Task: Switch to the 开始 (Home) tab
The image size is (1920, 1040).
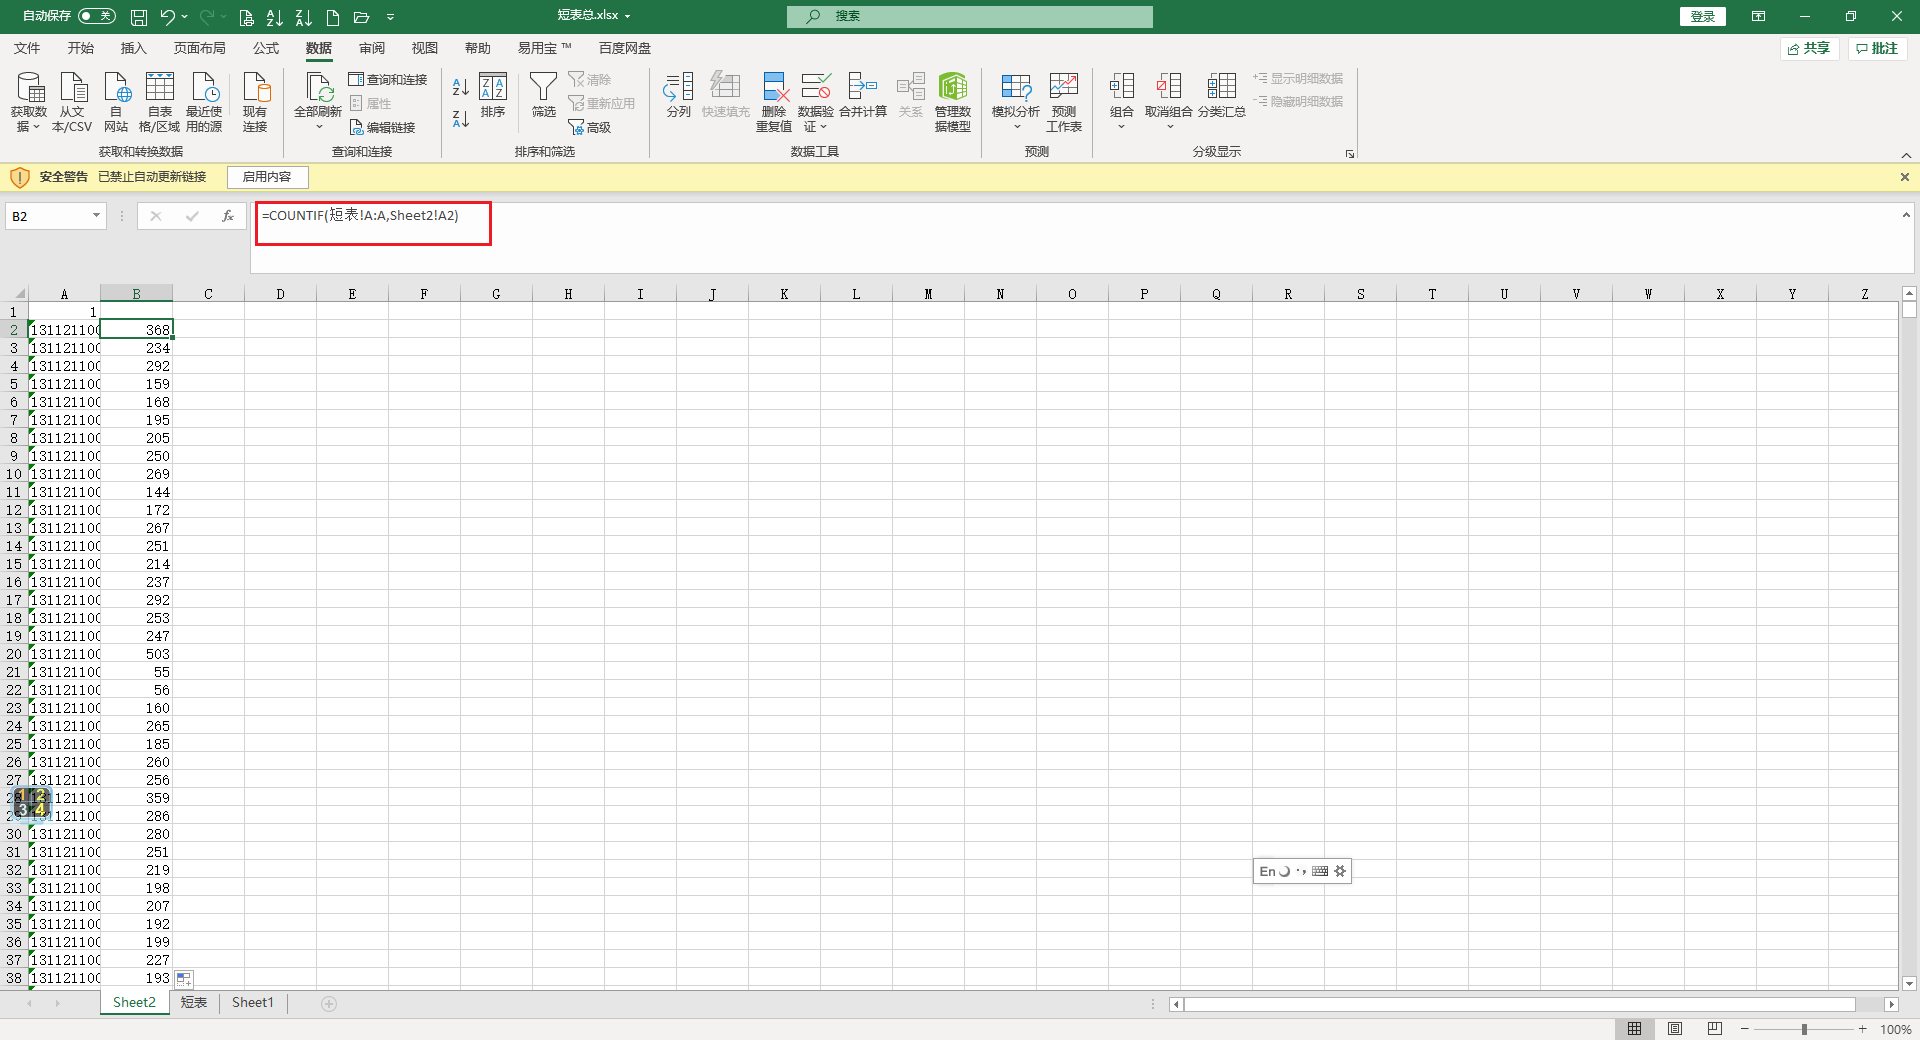Action: pyautogui.click(x=80, y=48)
